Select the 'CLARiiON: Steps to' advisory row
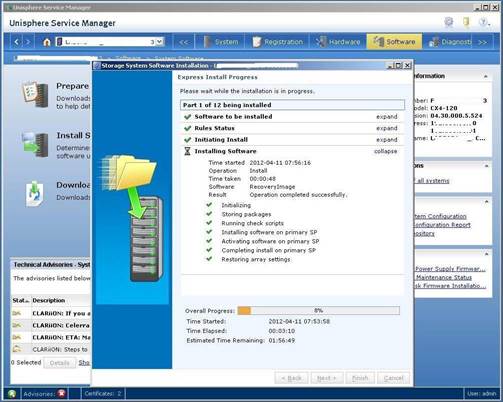Screen dimensions: 503x402 51,349
